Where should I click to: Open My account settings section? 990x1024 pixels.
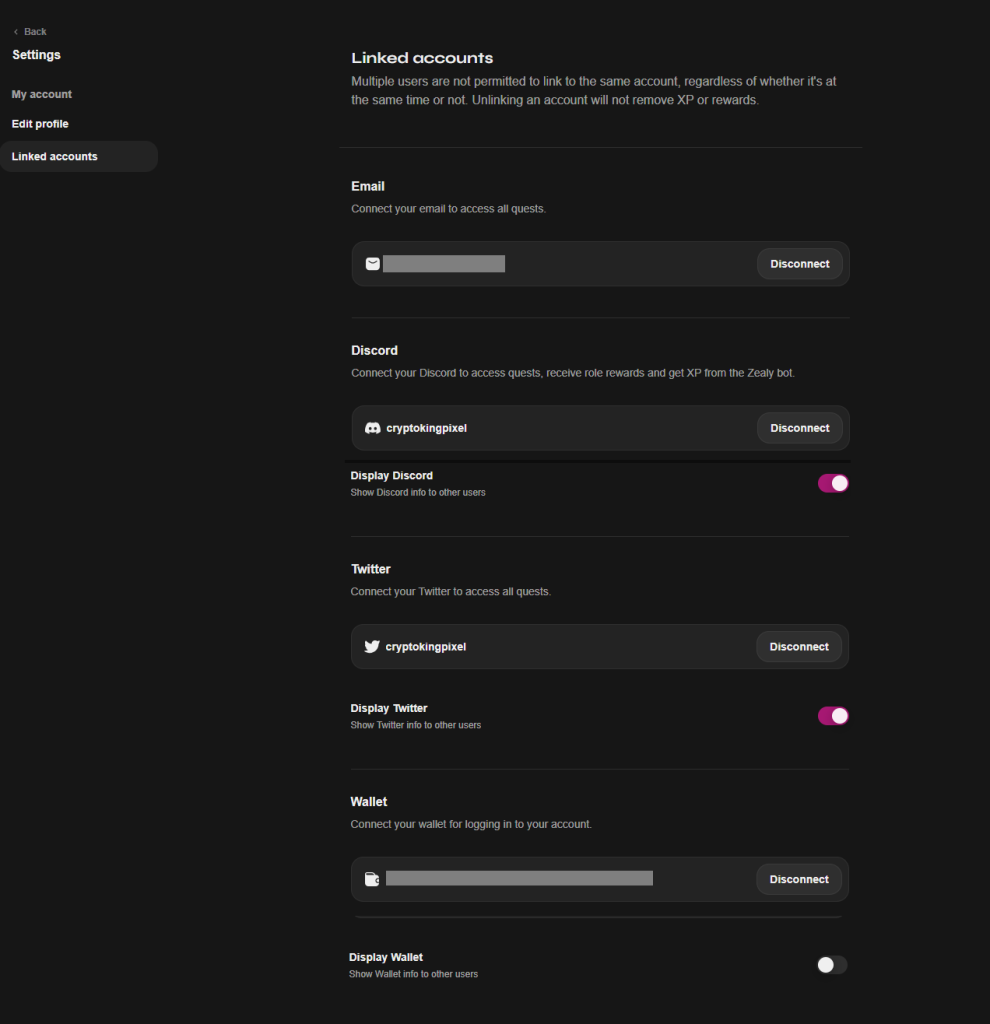(x=42, y=94)
